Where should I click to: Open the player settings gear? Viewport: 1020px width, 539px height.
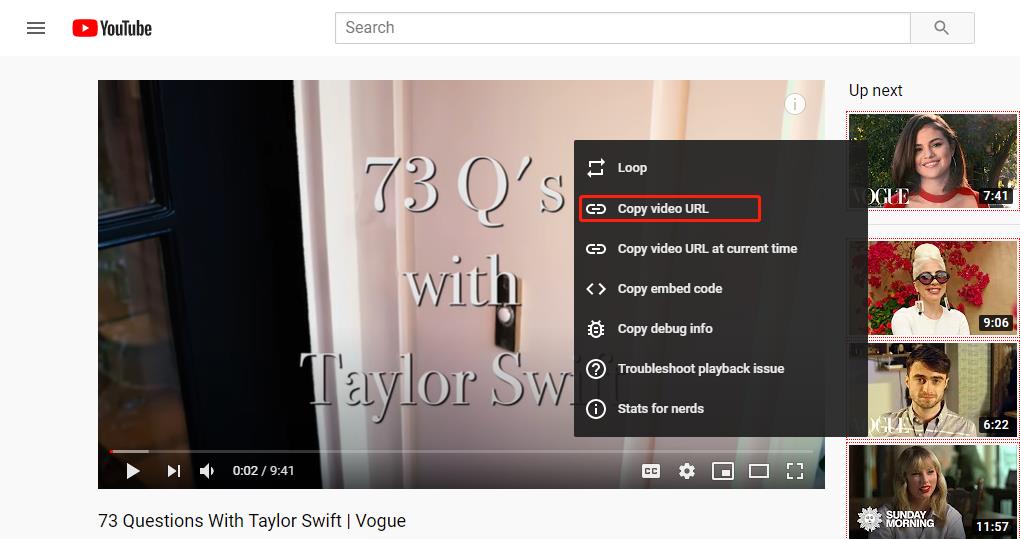(687, 471)
